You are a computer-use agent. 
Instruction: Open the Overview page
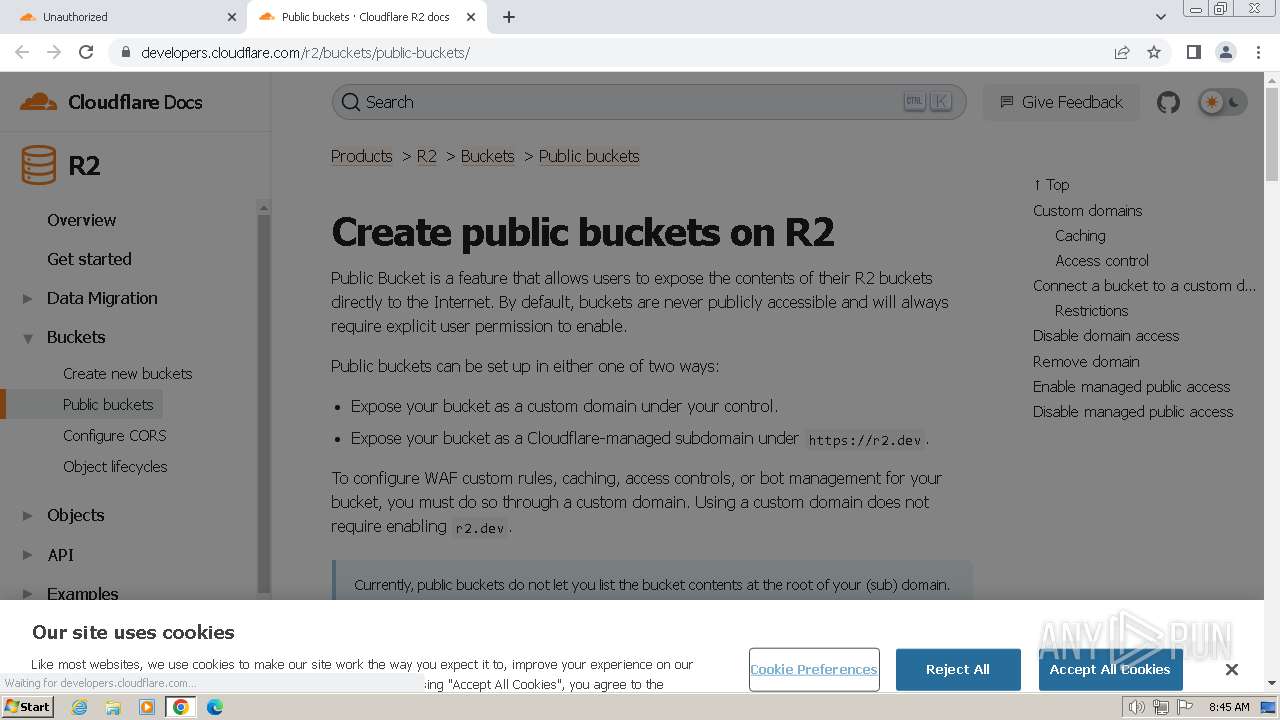(x=81, y=220)
